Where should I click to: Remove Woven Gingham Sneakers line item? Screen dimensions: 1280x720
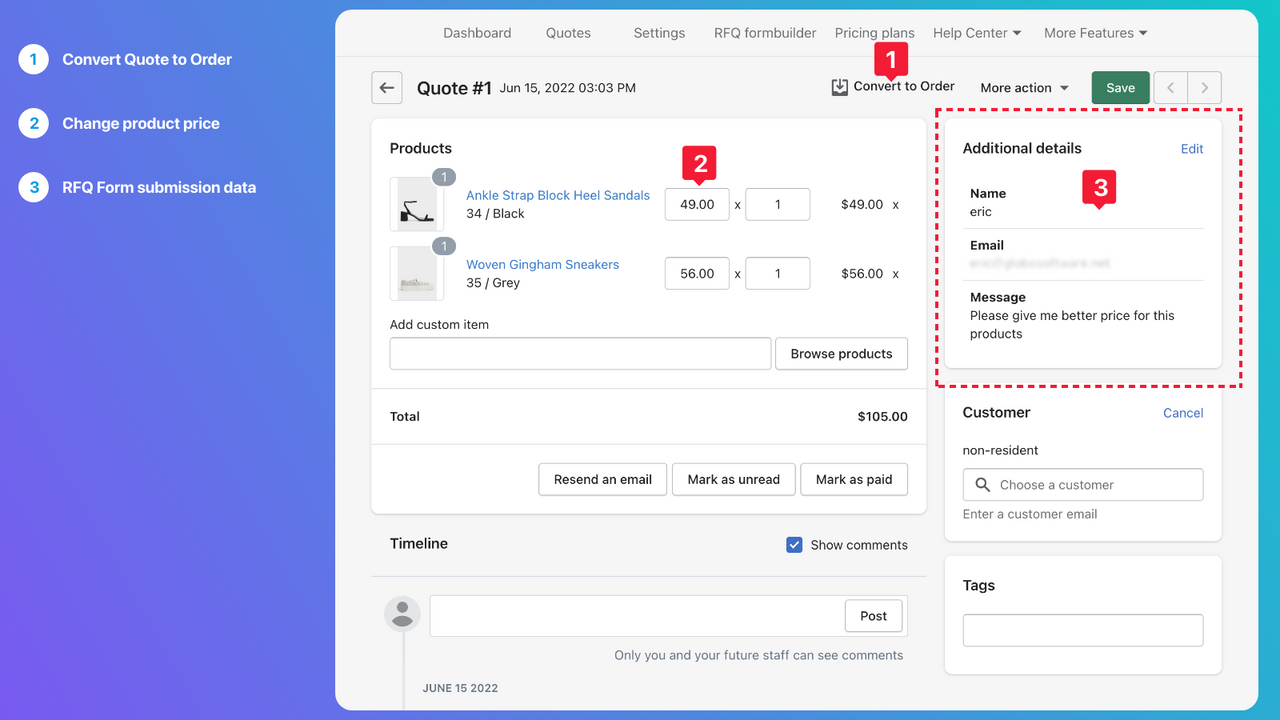coord(895,274)
